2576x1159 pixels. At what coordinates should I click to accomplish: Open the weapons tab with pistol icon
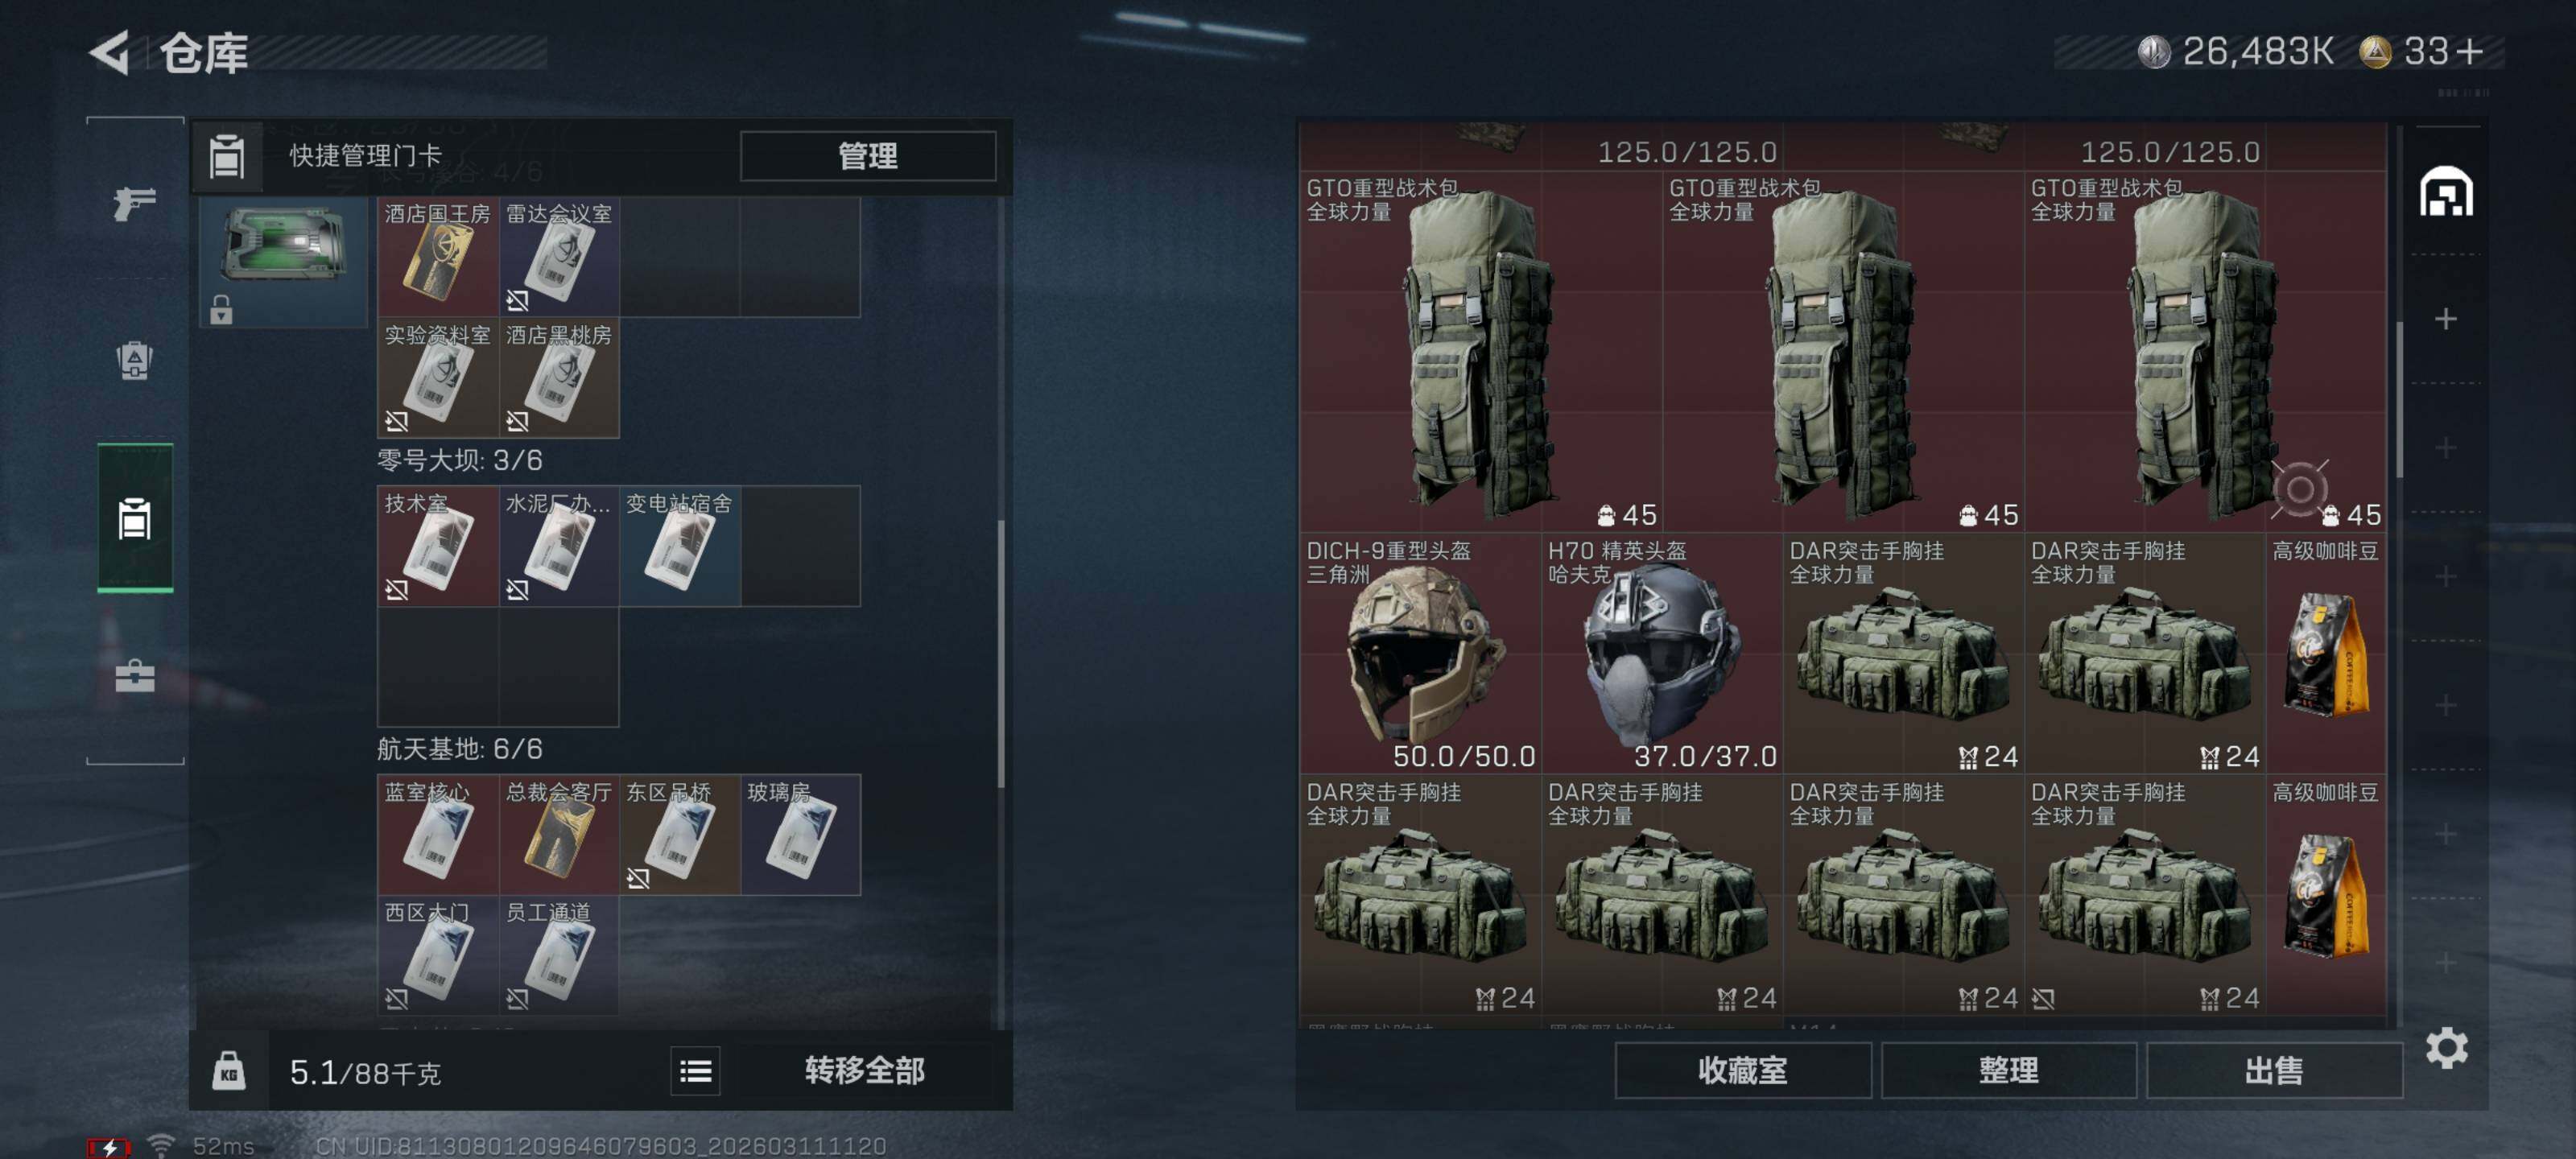[x=134, y=203]
